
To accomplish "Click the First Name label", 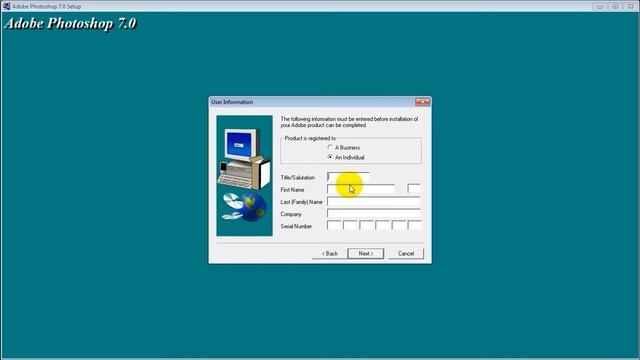I will [292, 190].
